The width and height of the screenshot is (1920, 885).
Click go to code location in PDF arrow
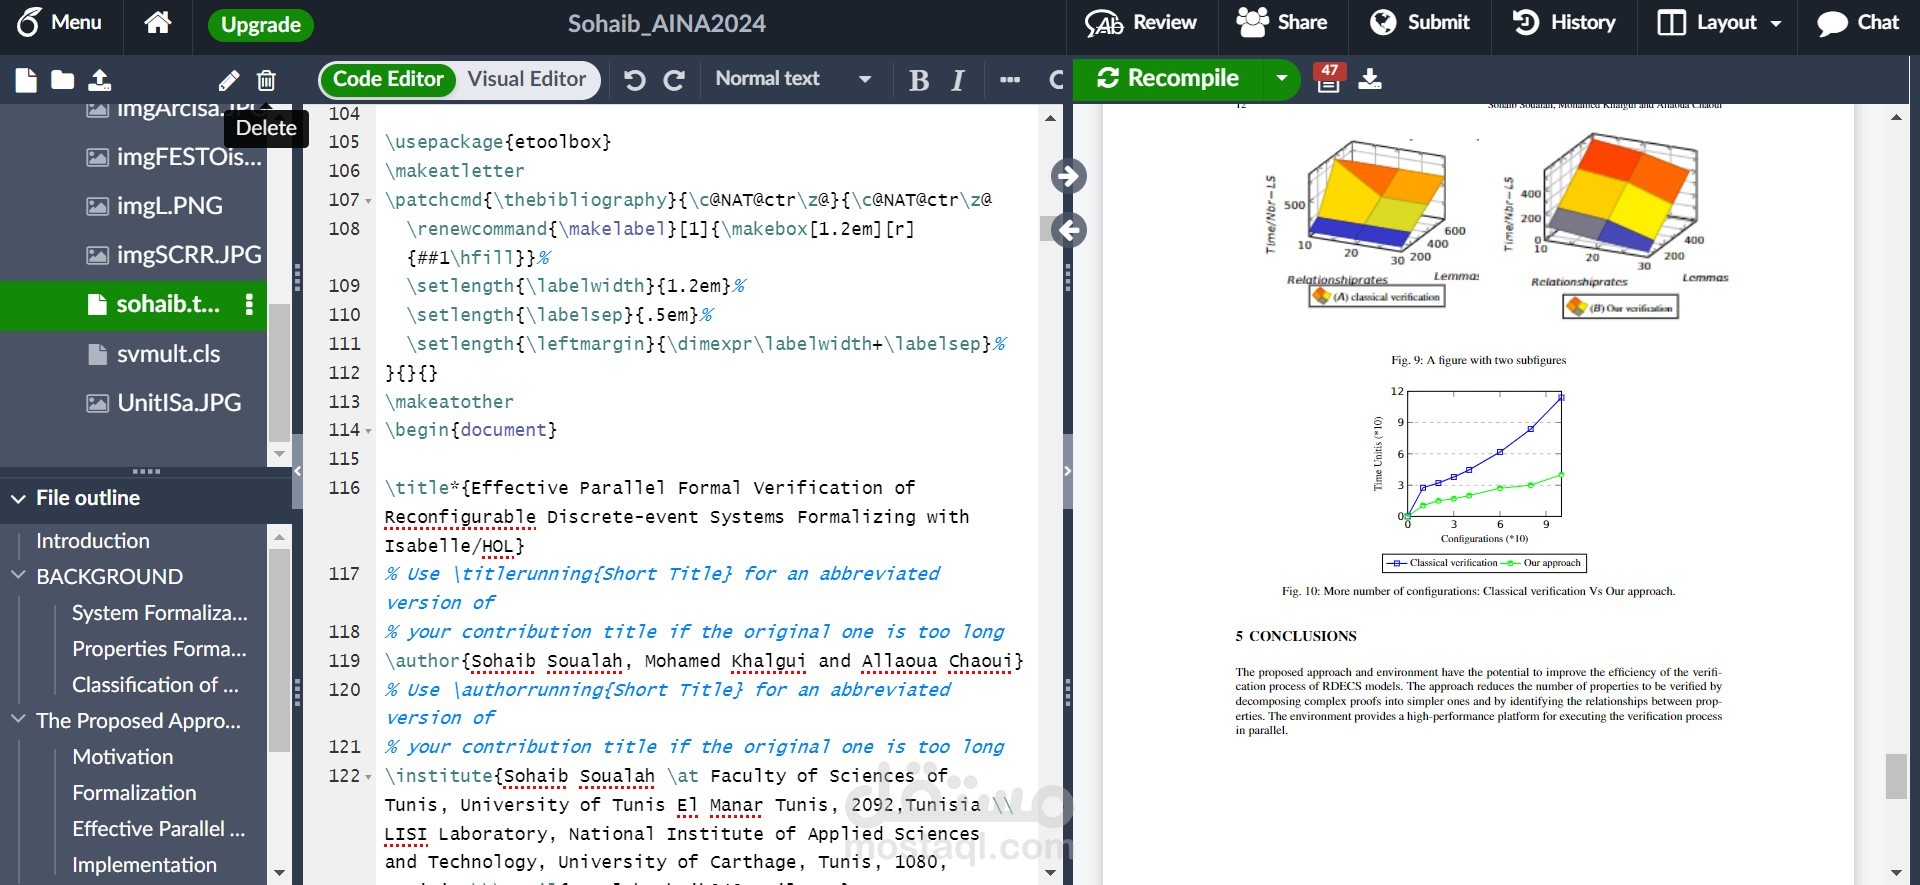tap(1069, 177)
